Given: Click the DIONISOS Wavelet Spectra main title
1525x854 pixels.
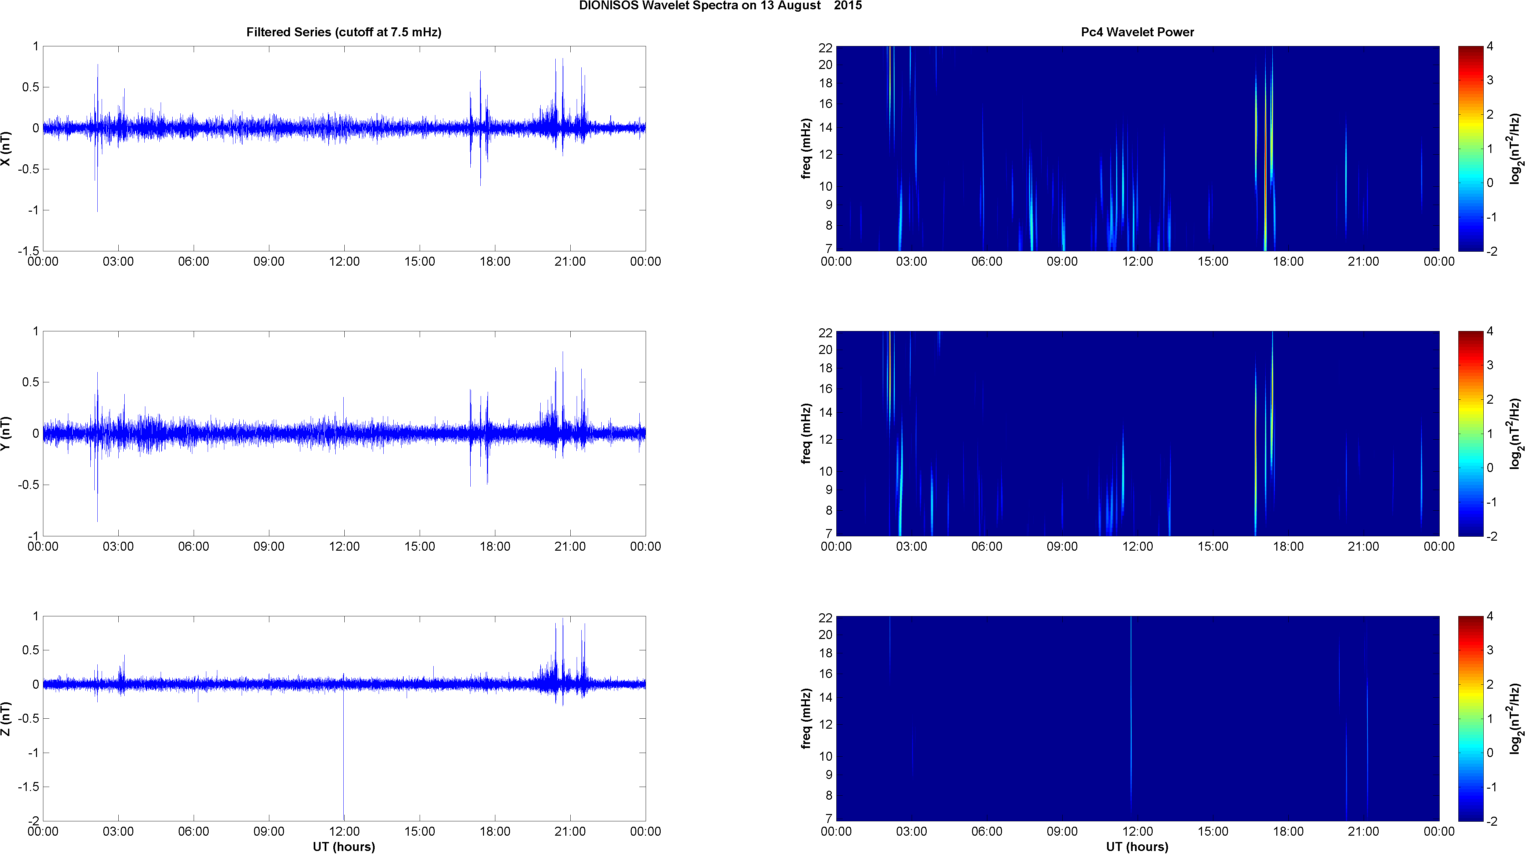Looking at the screenshot, I should 720,6.
